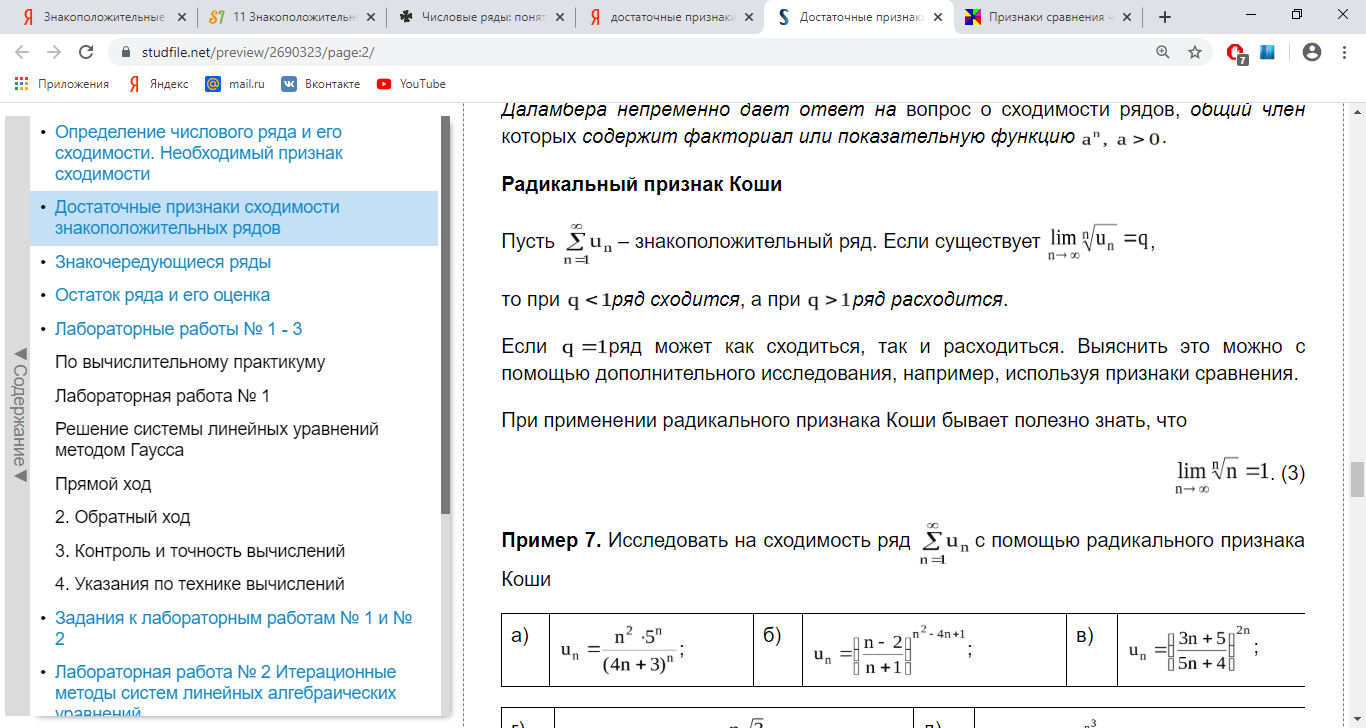The image size is (1366, 728).
Task: Select По вычислительному практикуму entry
Action: pos(190,362)
